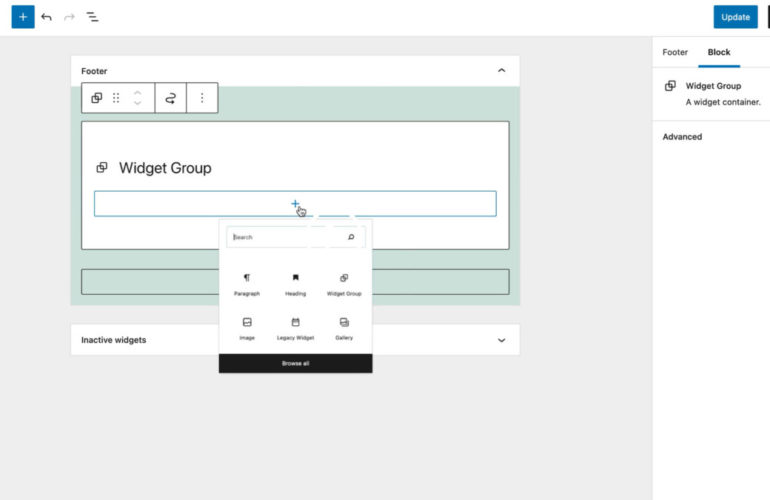Insert a Gallery block
The image size is (770, 500).
[x=344, y=328]
